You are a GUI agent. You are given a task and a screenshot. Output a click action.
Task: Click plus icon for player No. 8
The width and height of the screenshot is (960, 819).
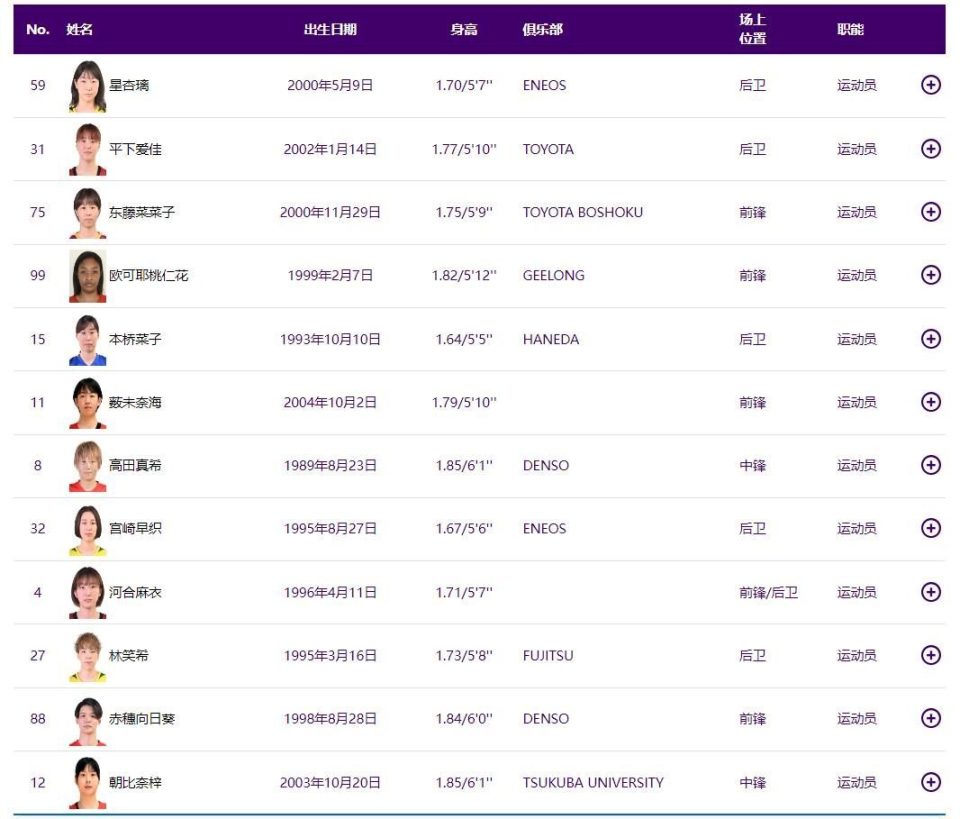930,465
